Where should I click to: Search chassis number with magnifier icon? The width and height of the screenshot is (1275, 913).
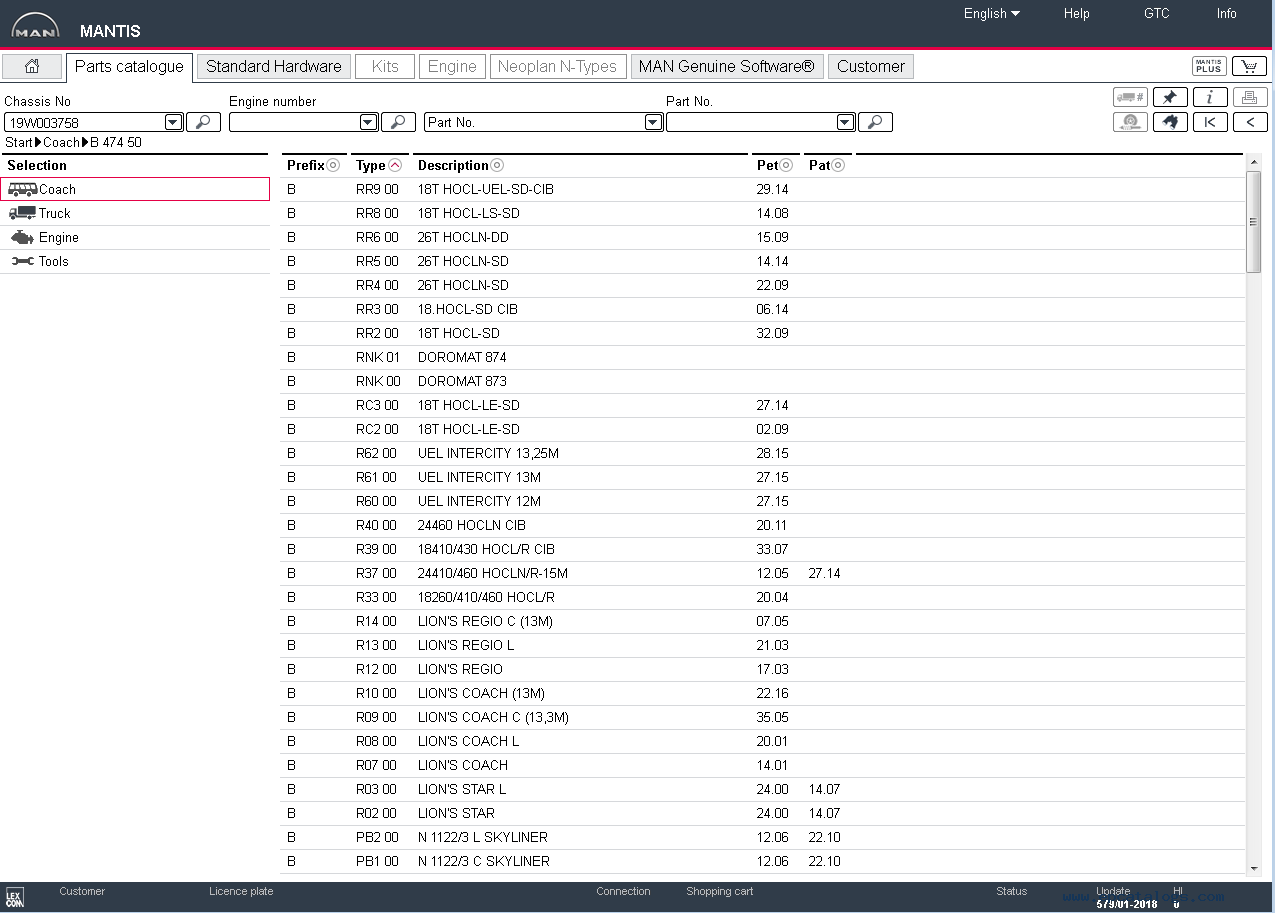204,122
